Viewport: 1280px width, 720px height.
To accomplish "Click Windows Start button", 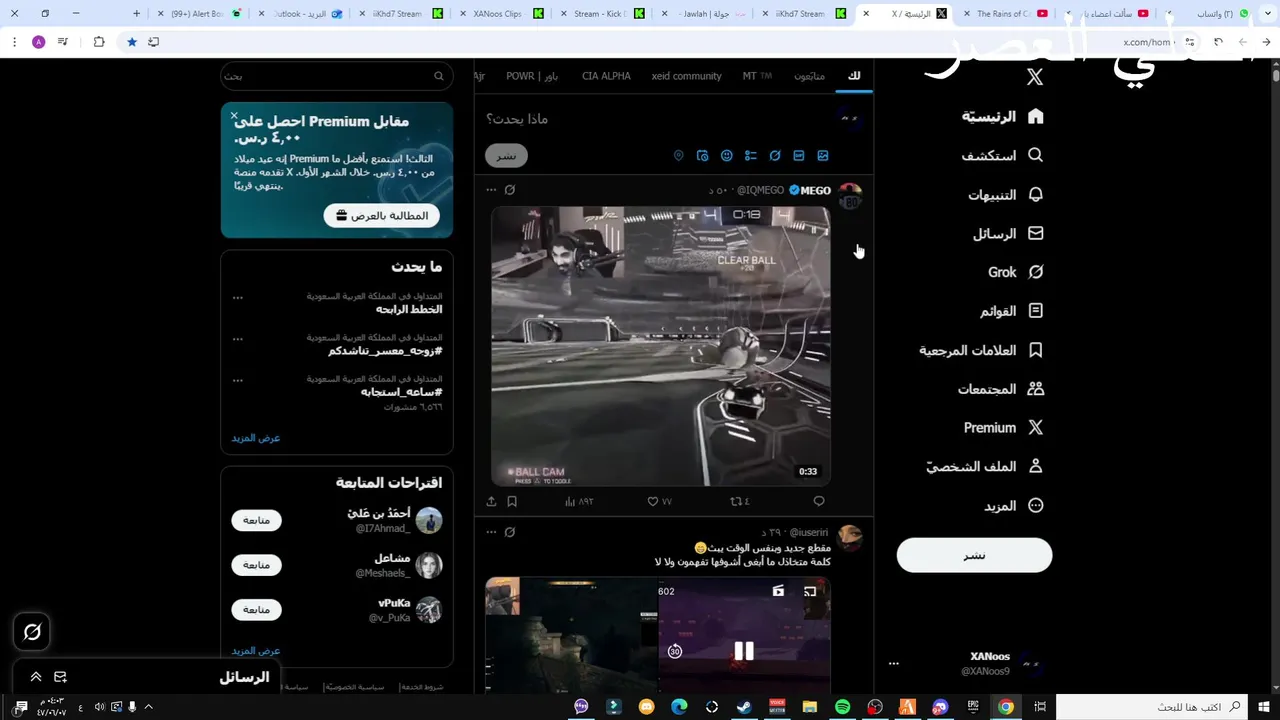I will [1263, 707].
